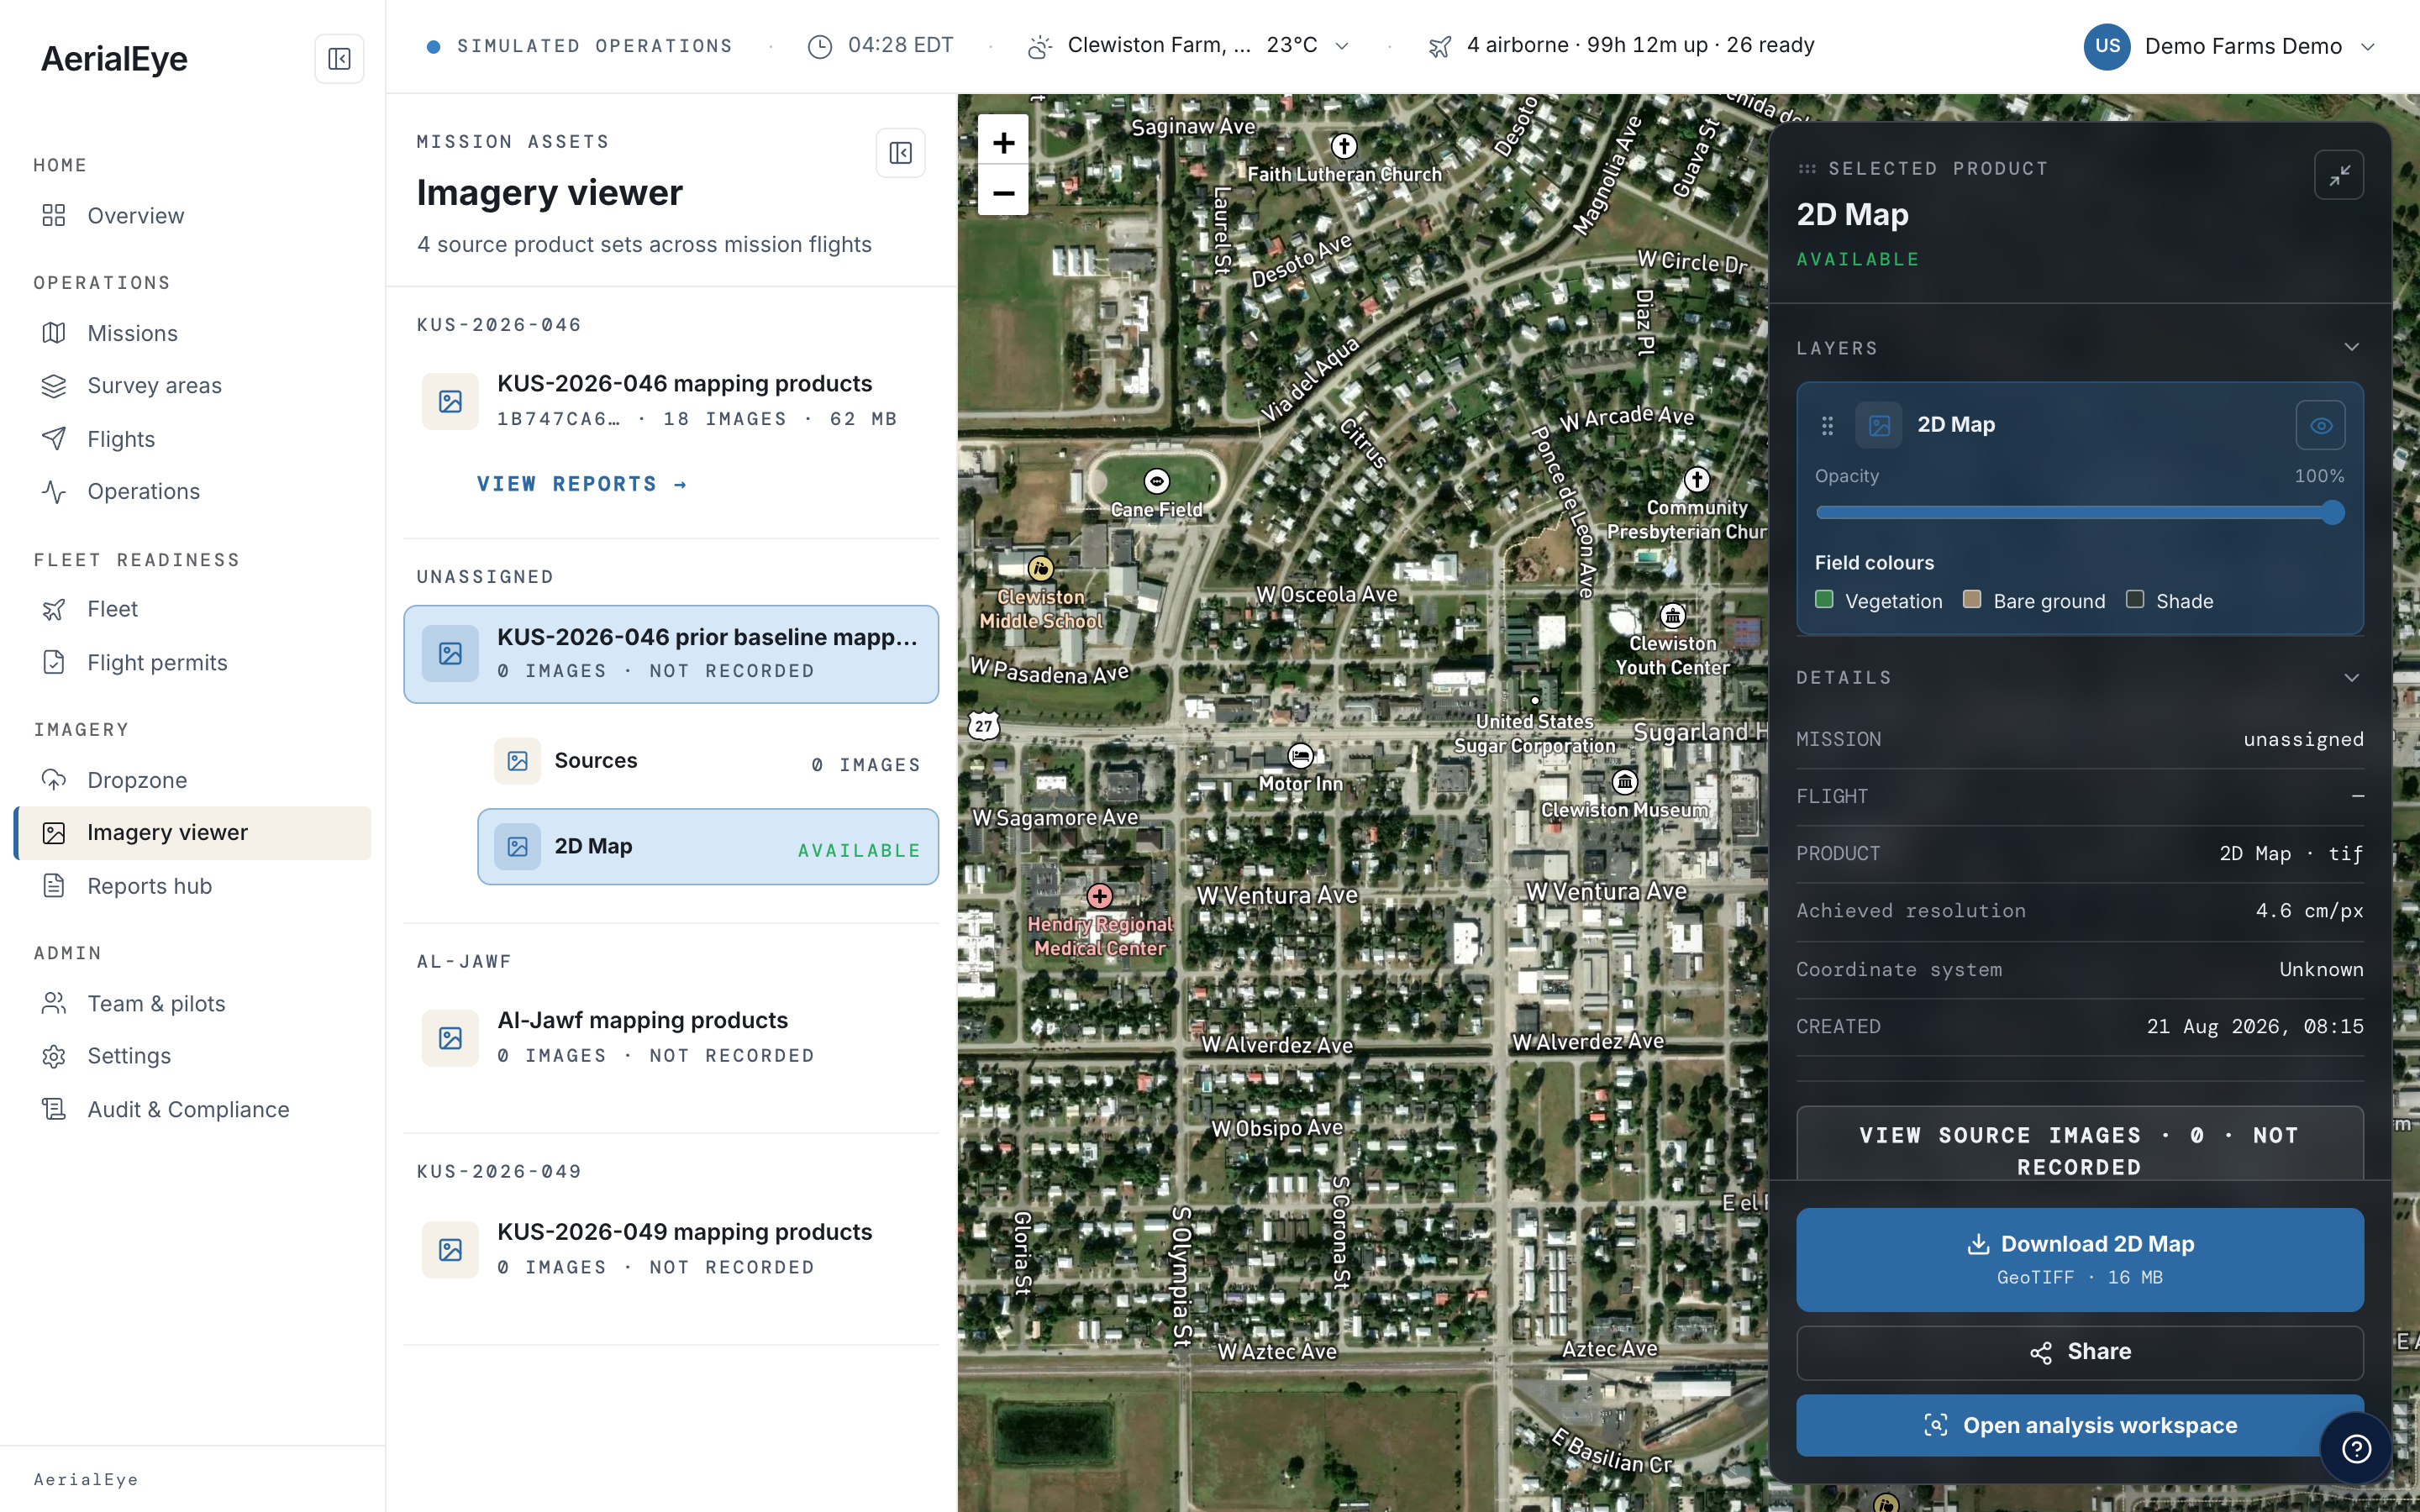
Task: Collapse the Layers section chevron
Action: click(2351, 347)
